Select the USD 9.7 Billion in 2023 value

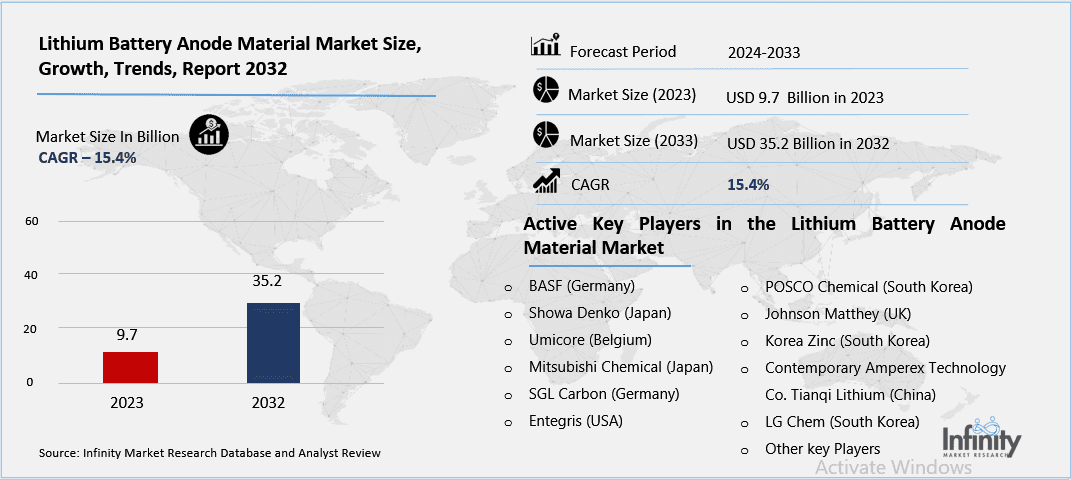coord(805,98)
